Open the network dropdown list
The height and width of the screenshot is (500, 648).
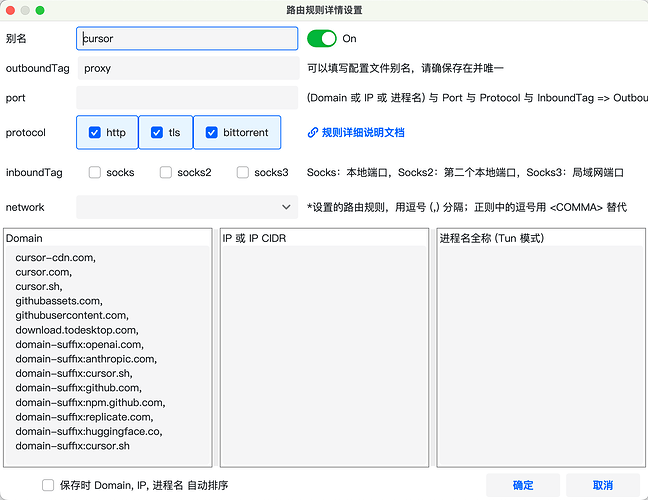point(187,207)
